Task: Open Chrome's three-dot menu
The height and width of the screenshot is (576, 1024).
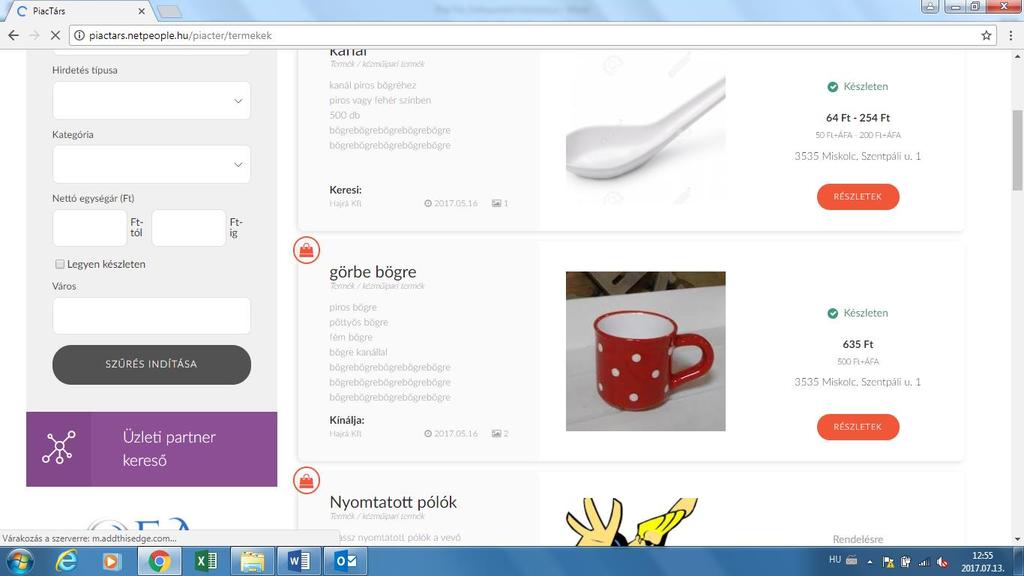Action: click(x=1011, y=35)
